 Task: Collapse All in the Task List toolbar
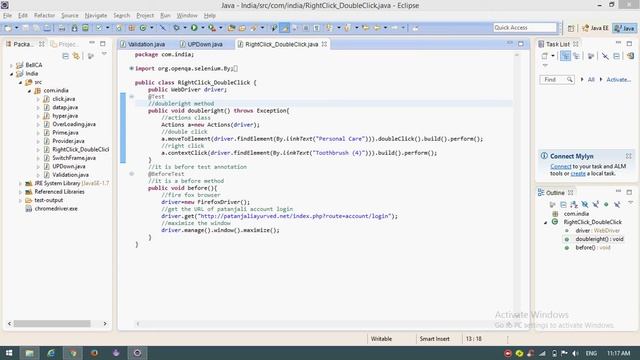[x=616, y=56]
